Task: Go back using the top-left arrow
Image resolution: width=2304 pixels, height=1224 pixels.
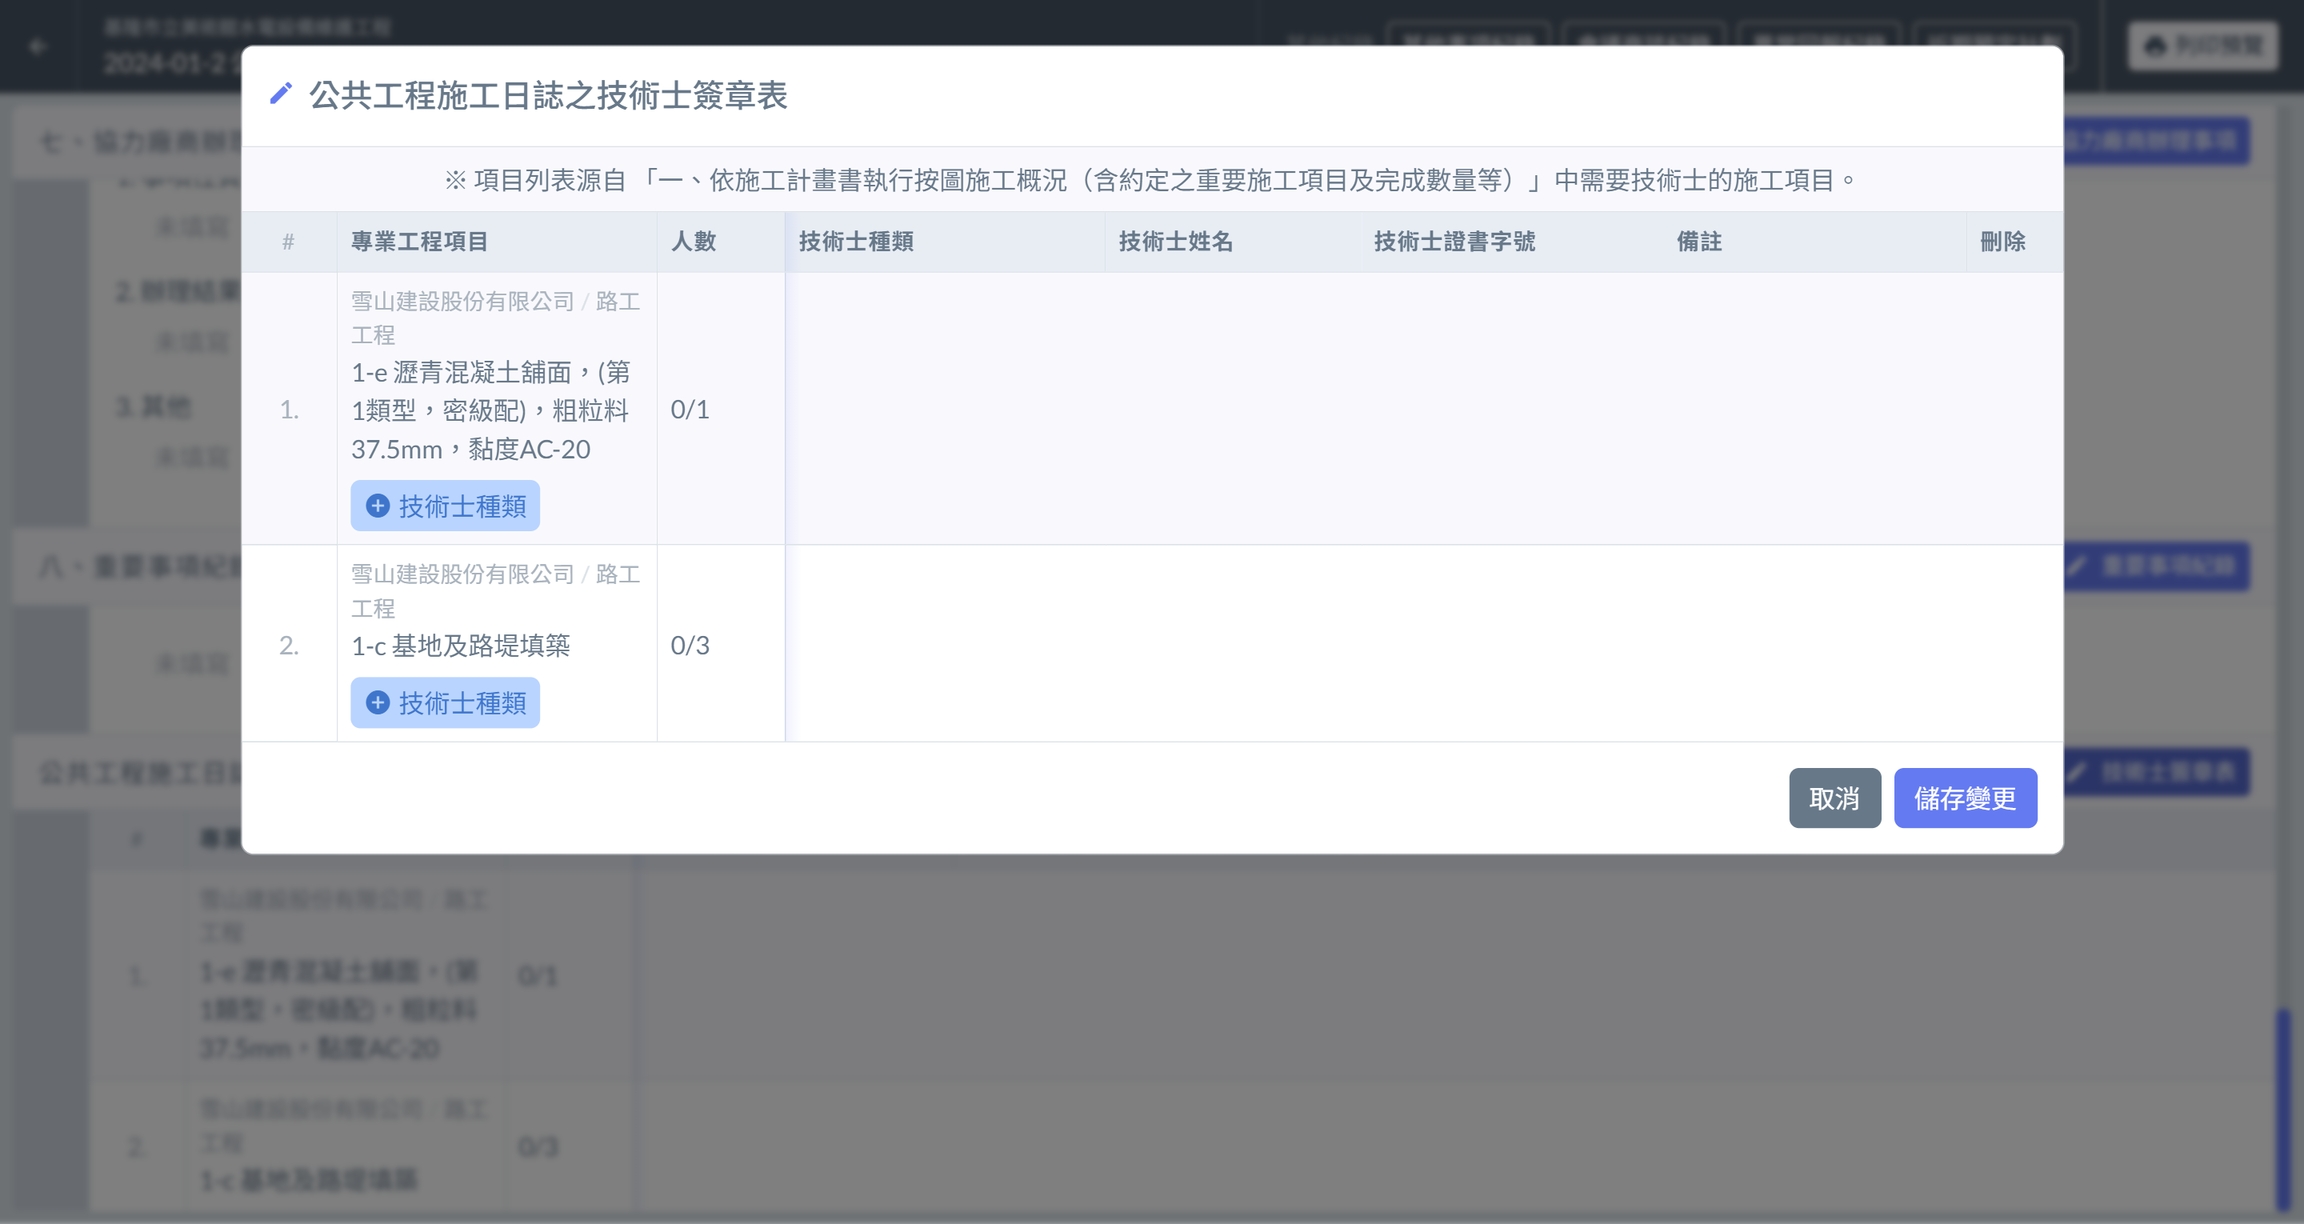Action: [x=38, y=46]
